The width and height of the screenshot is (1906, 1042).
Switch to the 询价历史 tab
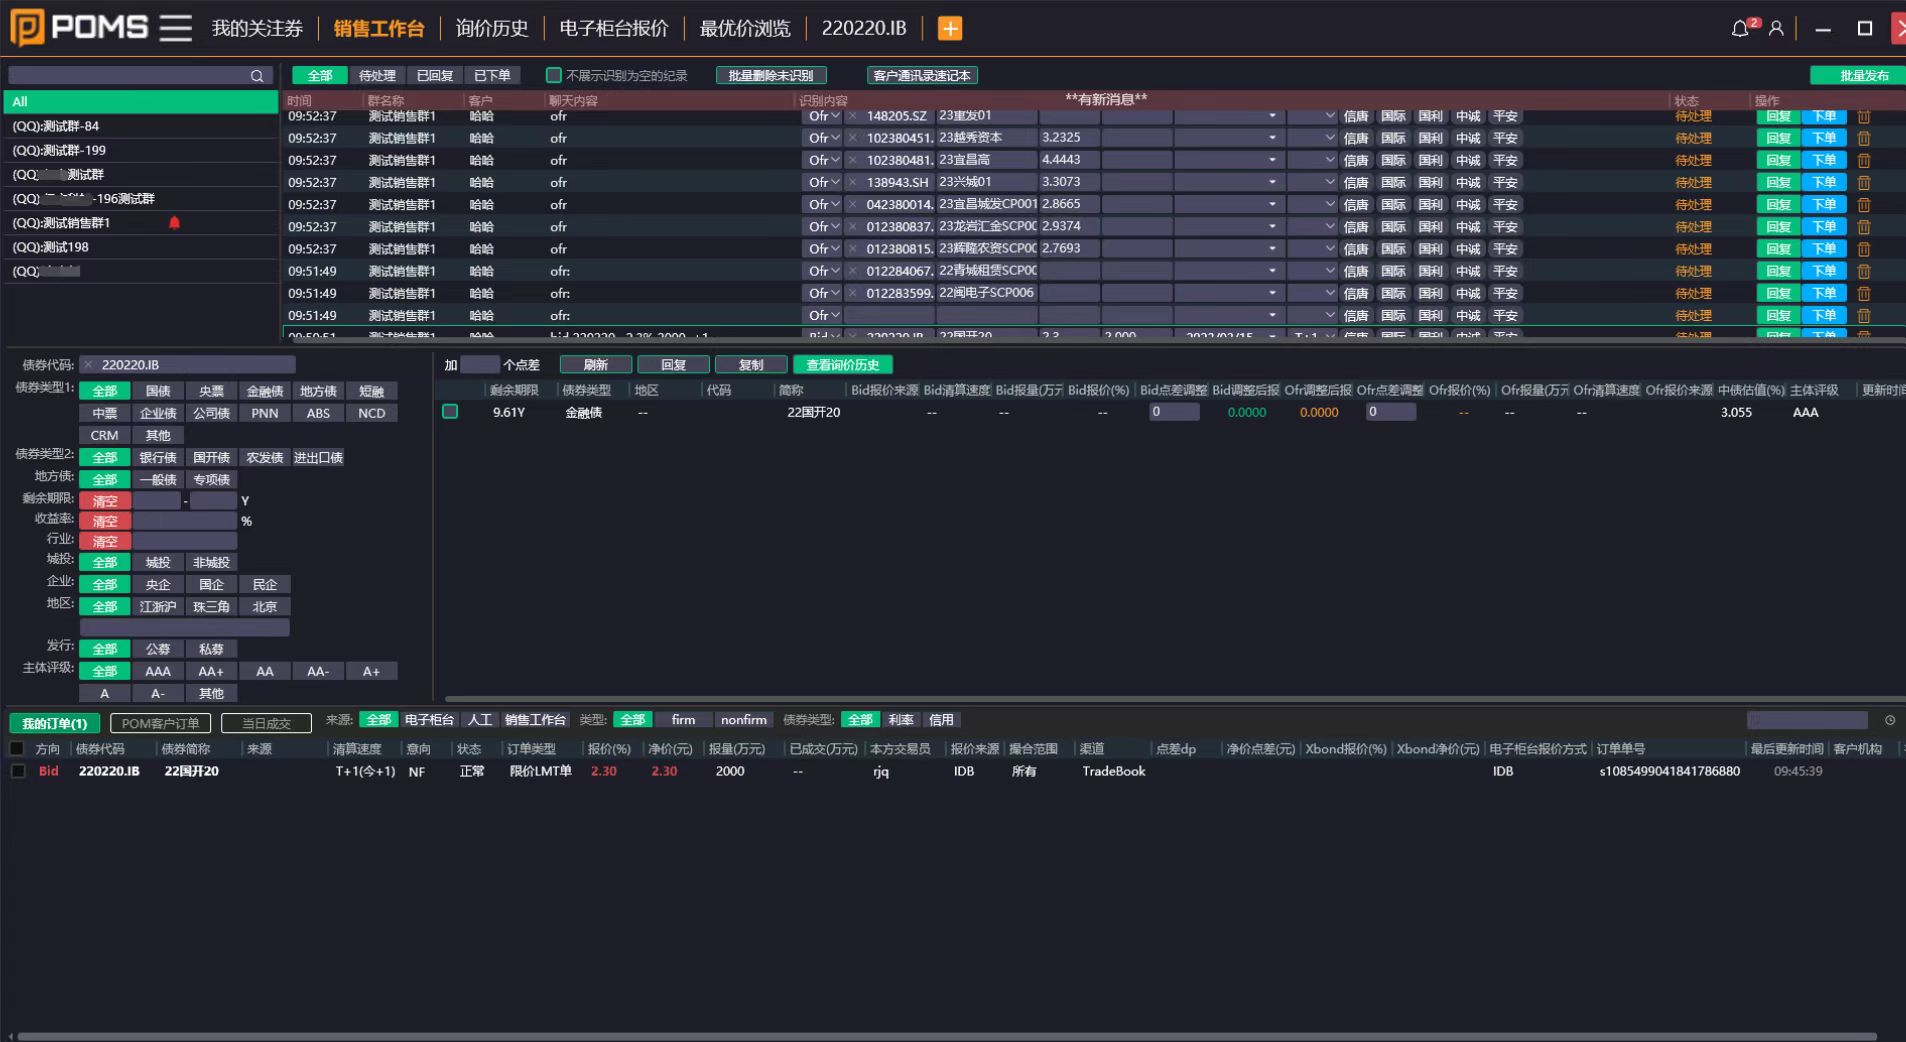point(491,28)
